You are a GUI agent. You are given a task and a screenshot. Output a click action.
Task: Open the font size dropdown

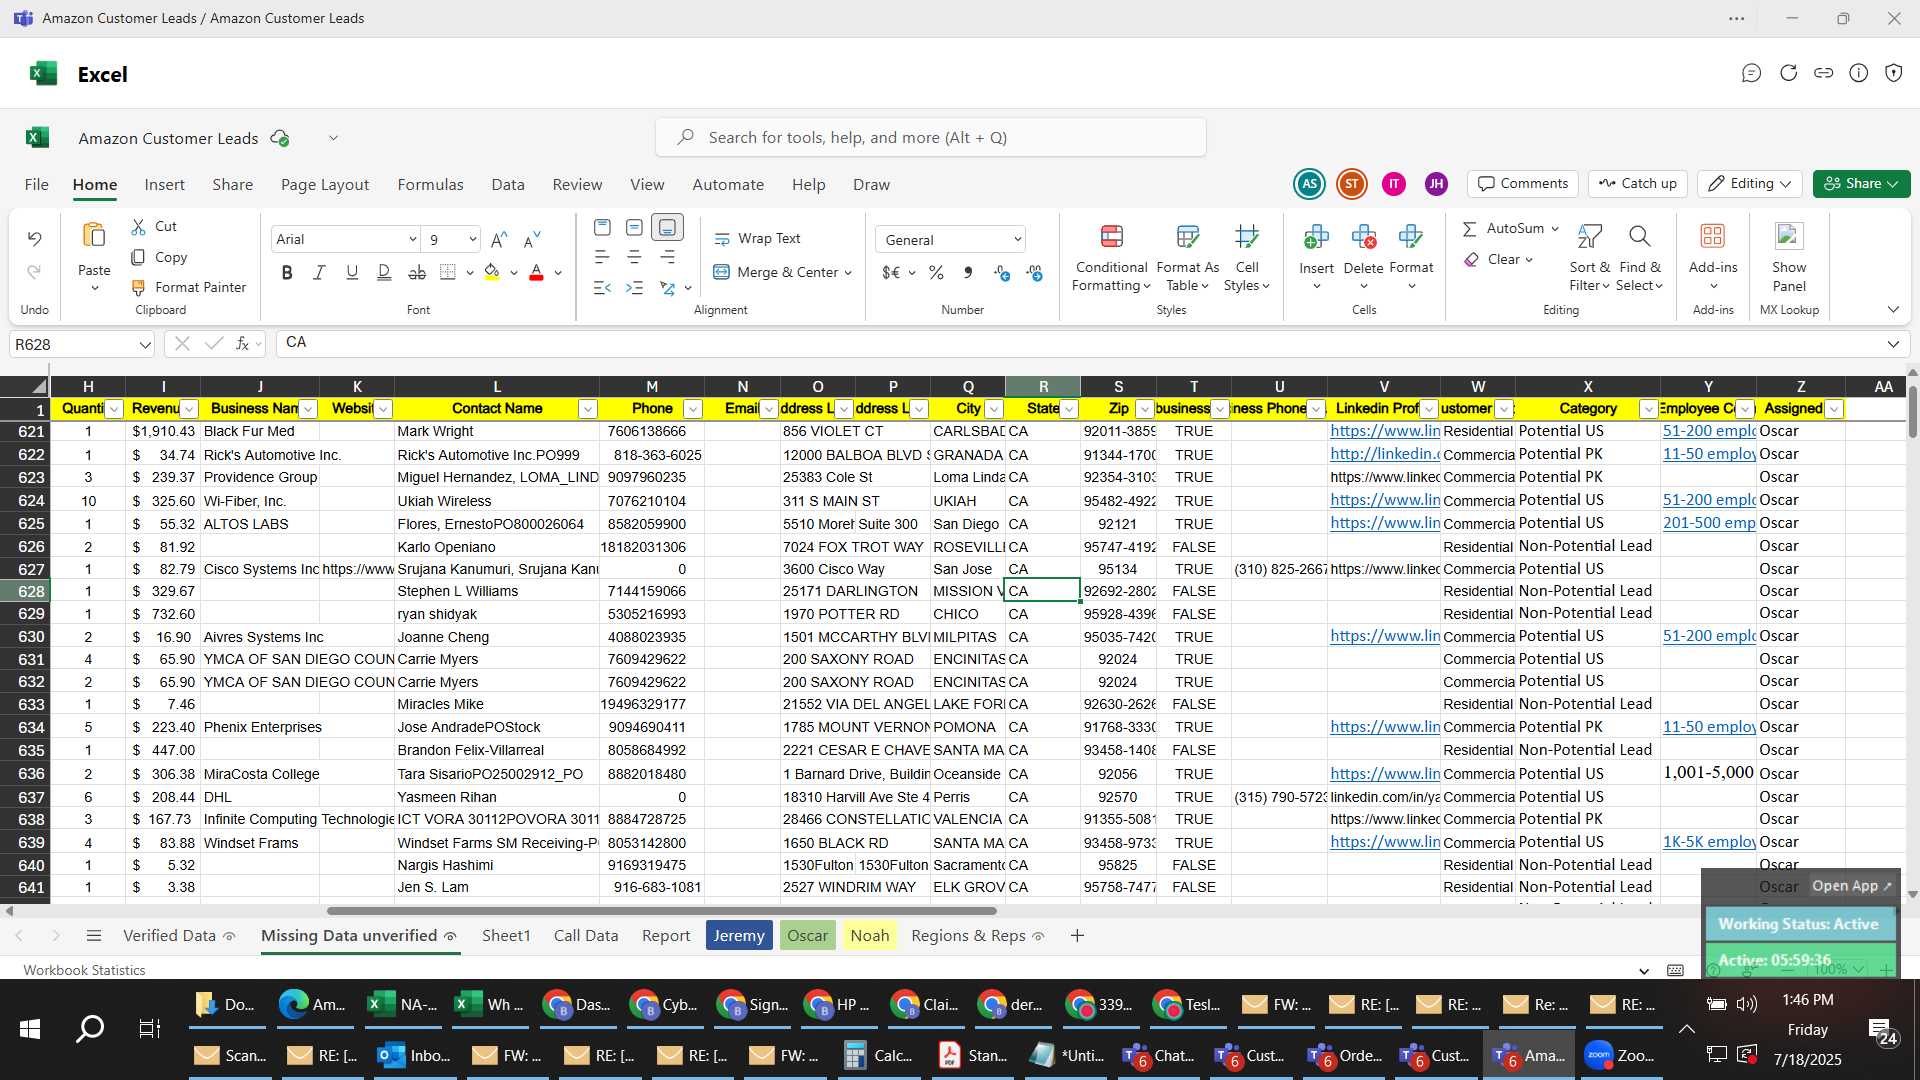(472, 239)
